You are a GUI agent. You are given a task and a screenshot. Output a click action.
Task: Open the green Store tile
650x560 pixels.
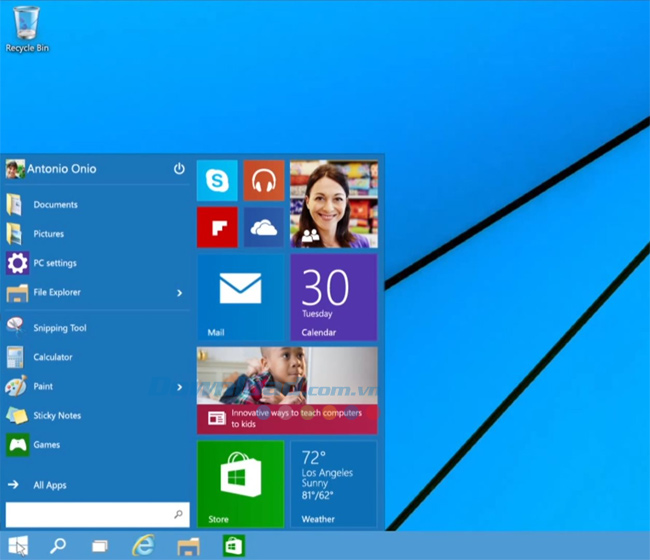pos(240,484)
